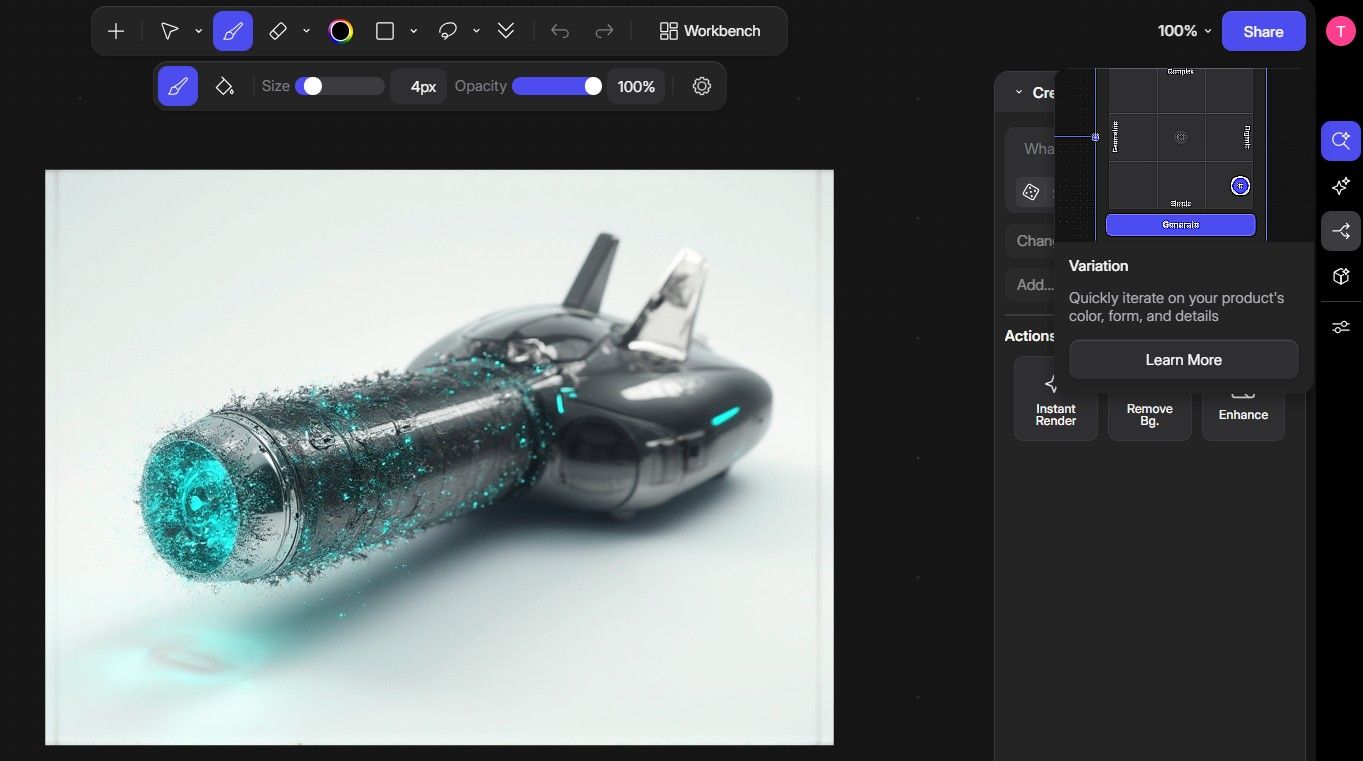Click the Enhance action
The image size is (1363, 761).
(1243, 414)
